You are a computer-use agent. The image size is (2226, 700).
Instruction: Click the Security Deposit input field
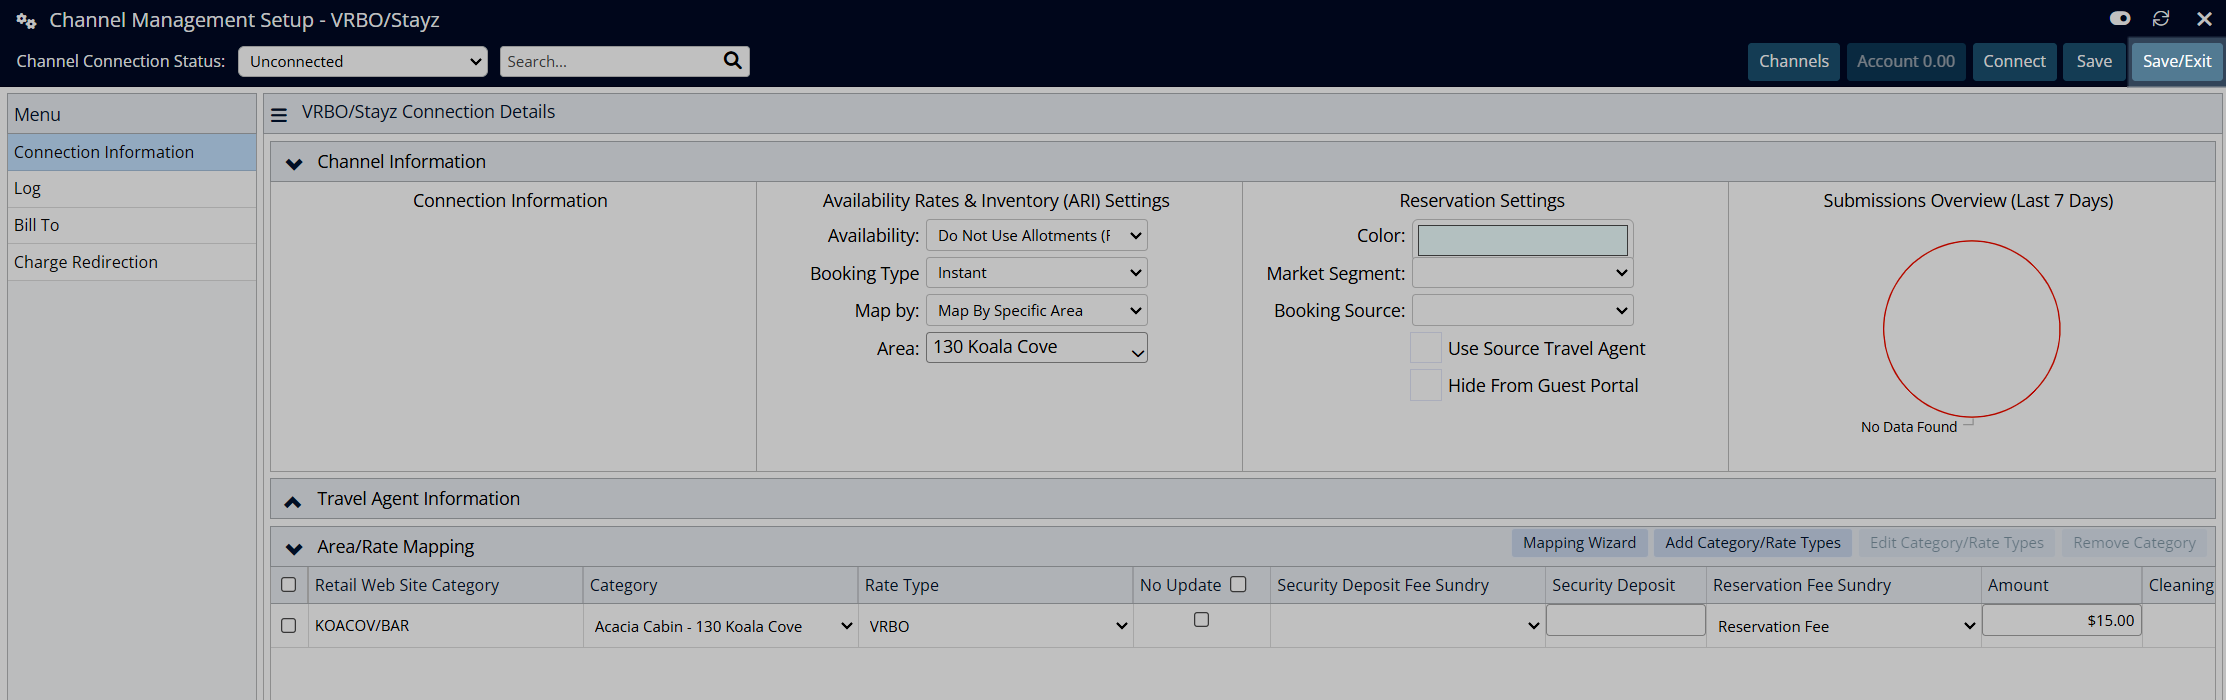[1626, 620]
